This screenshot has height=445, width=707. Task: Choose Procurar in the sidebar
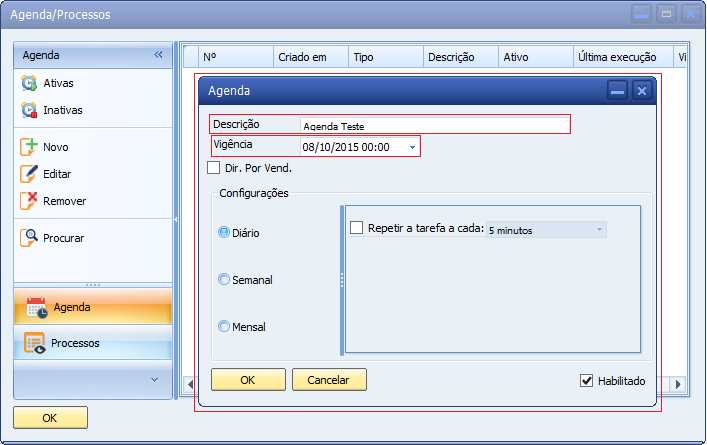click(63, 238)
